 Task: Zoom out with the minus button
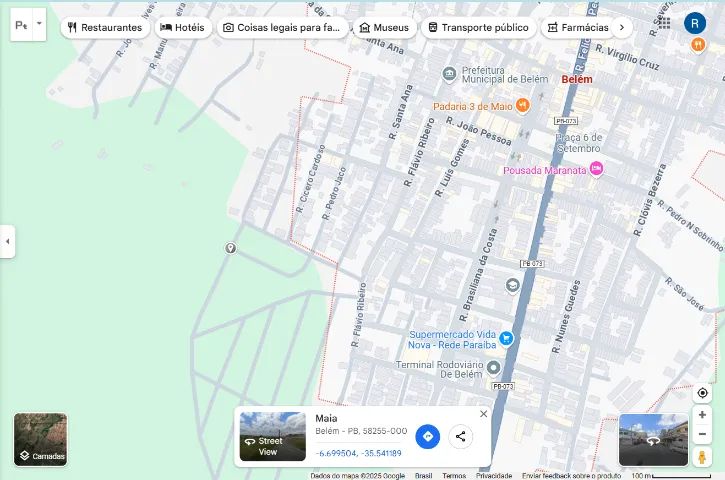[x=702, y=434]
